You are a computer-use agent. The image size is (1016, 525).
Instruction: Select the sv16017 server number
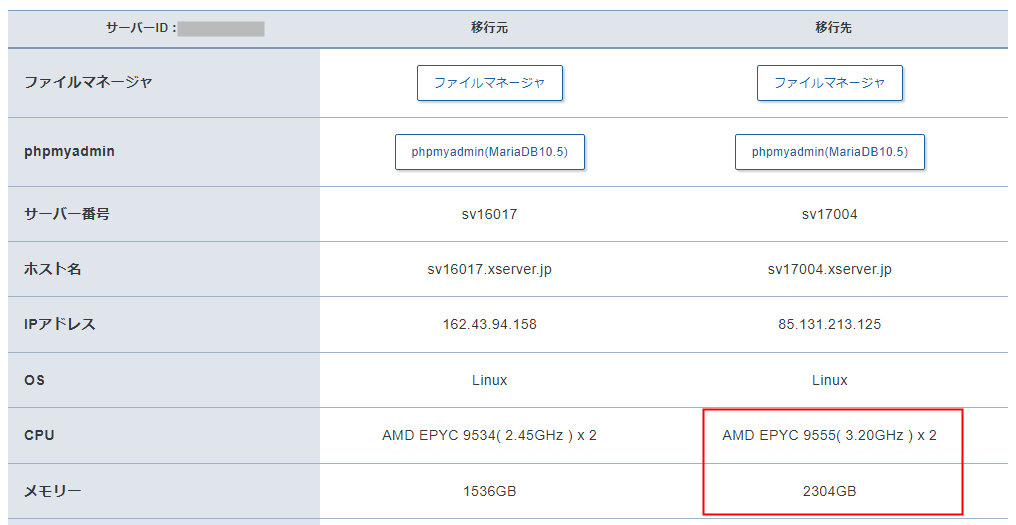(x=489, y=214)
